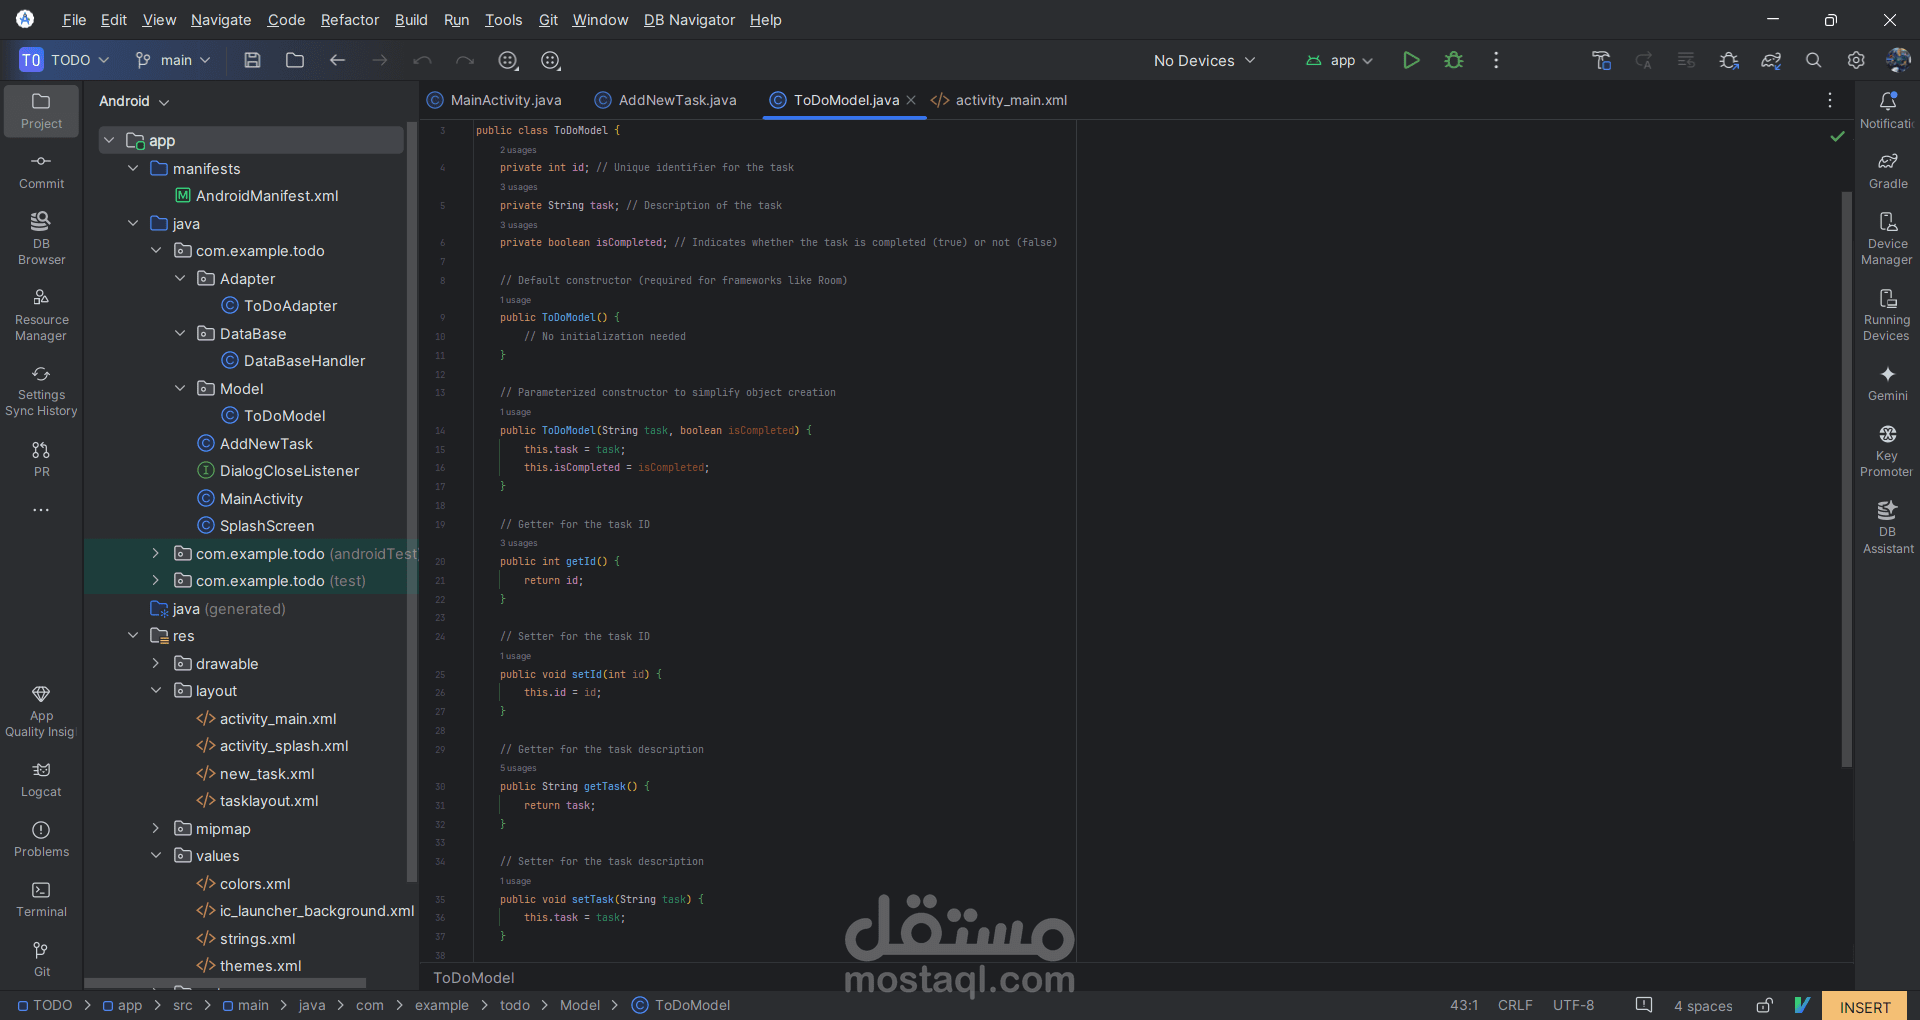Viewport: 1920px width, 1020px height.
Task: Click the Search Everywhere magnifier icon
Action: [x=1813, y=60]
